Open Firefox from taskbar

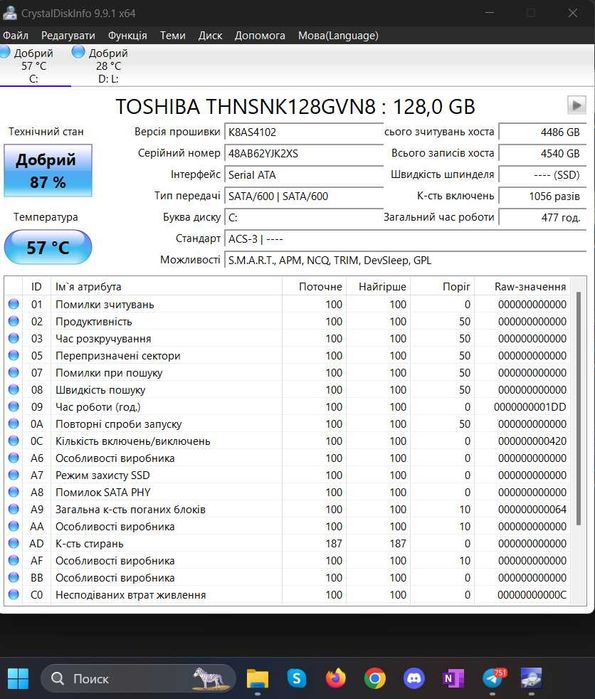coord(336,678)
